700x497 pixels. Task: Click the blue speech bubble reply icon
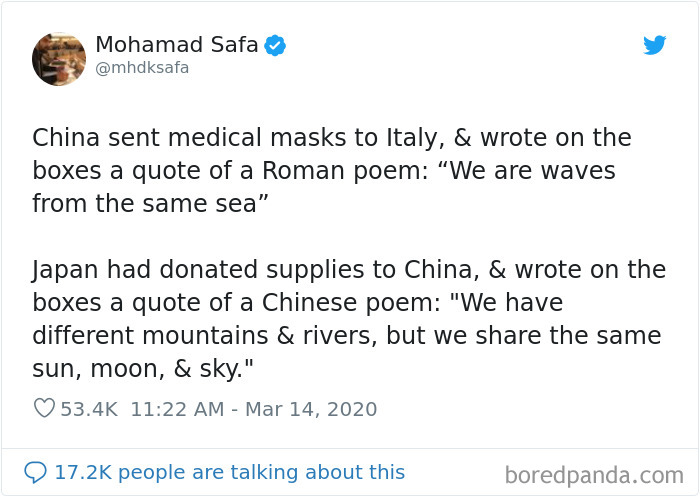point(35,472)
